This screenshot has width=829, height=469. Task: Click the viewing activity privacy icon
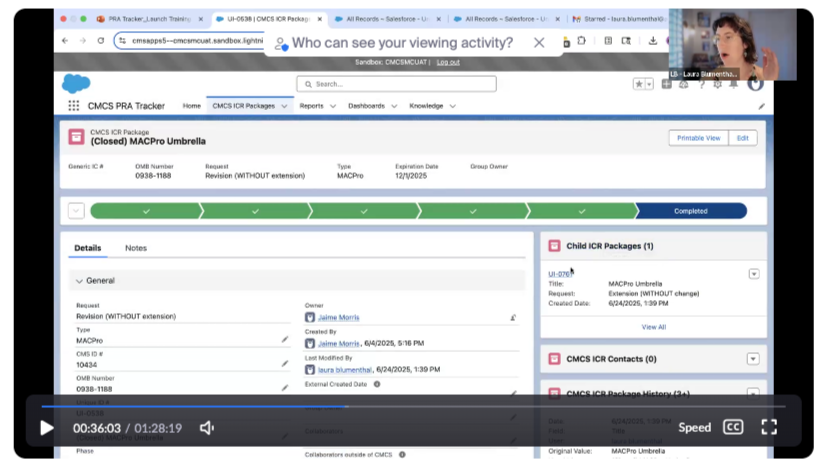[x=281, y=43]
